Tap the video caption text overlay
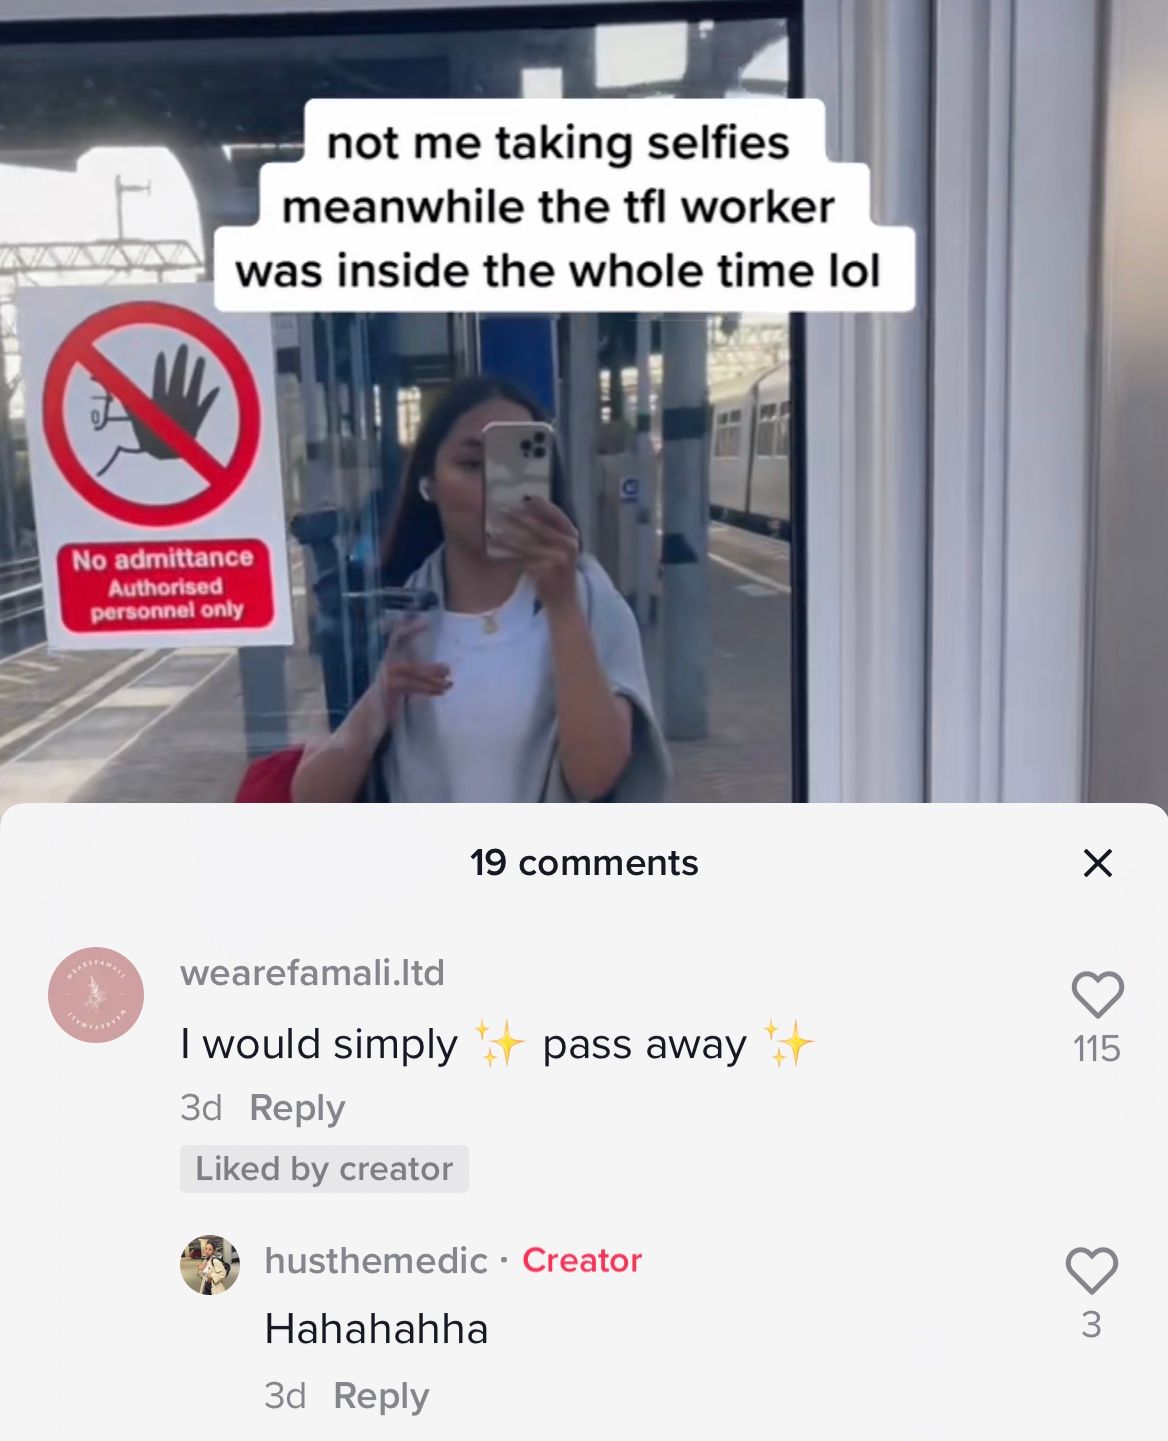Viewport: 1168px width, 1441px height. click(x=560, y=206)
